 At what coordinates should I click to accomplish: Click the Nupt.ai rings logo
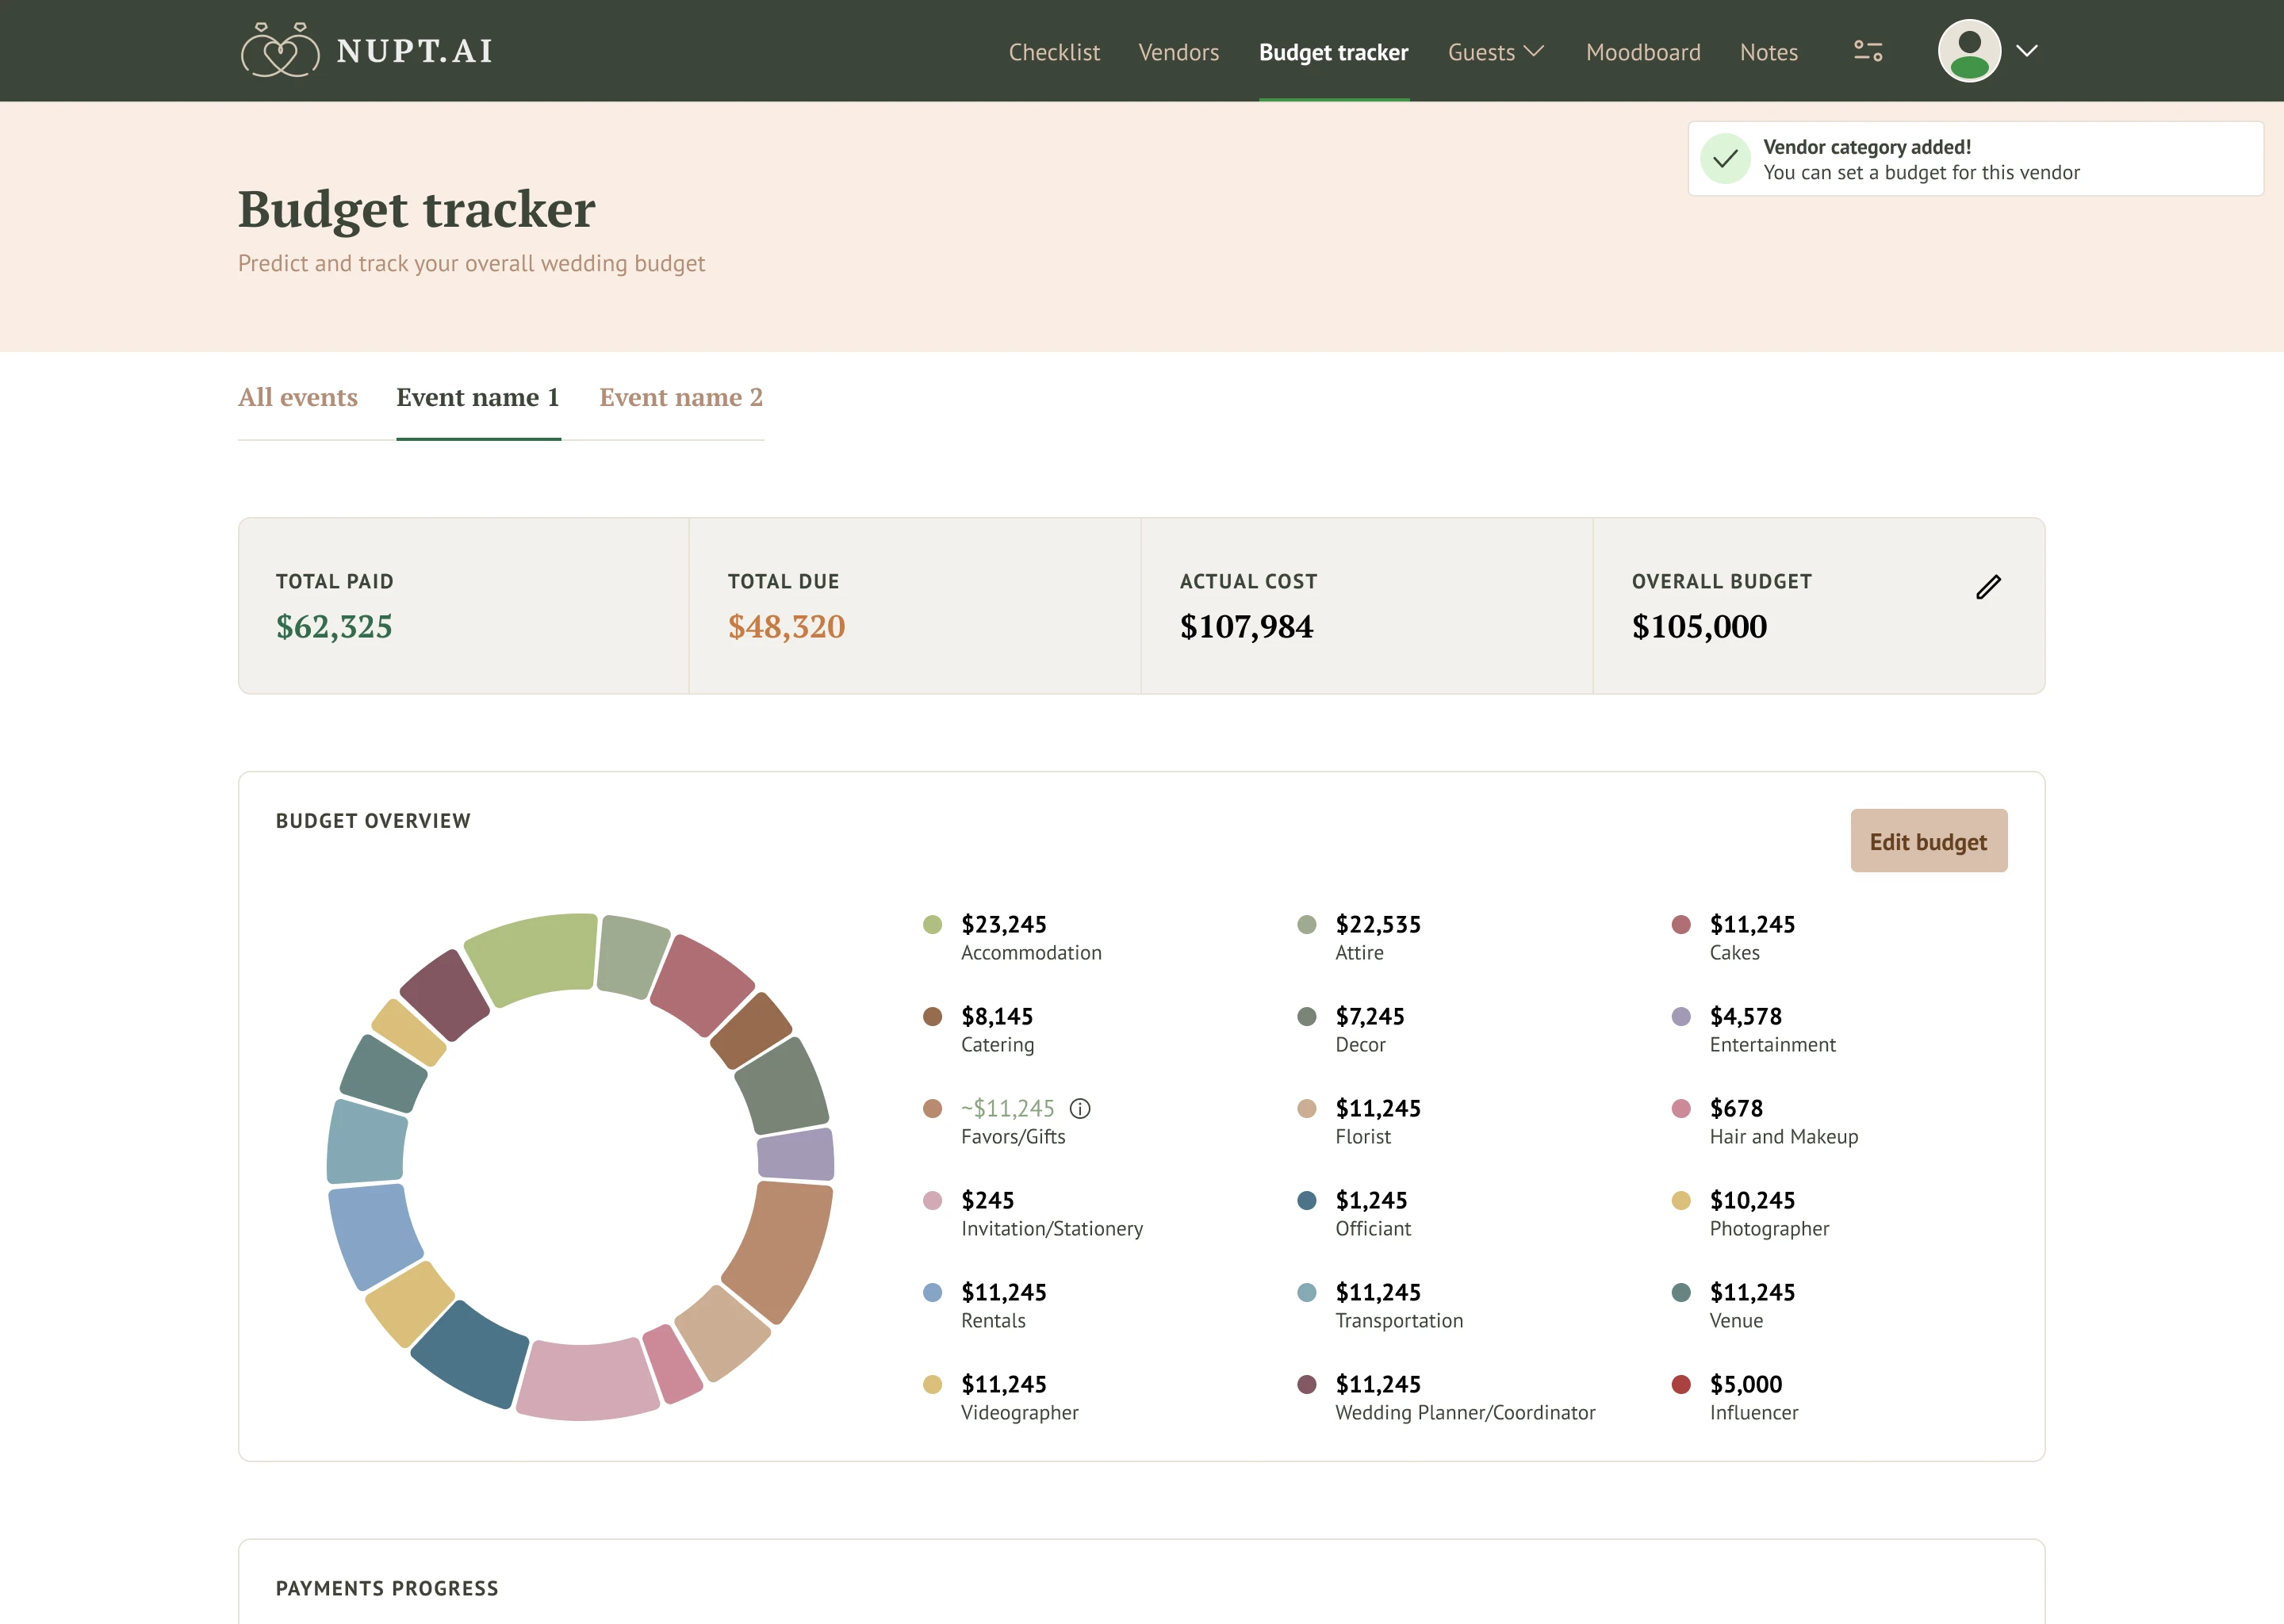[280, 50]
